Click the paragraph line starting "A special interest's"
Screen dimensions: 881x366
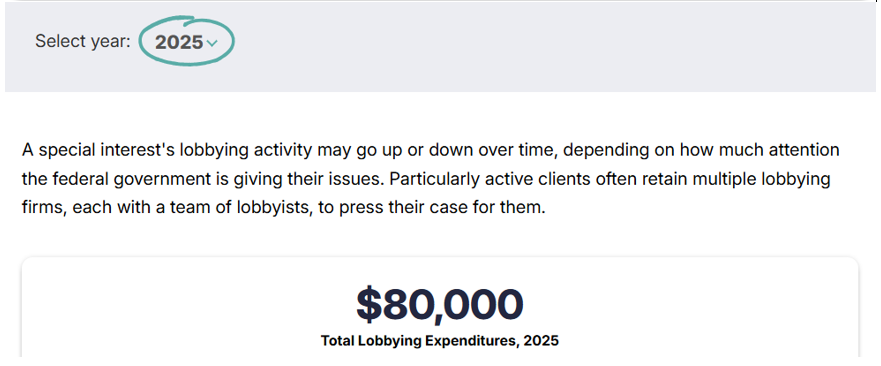tap(430, 151)
